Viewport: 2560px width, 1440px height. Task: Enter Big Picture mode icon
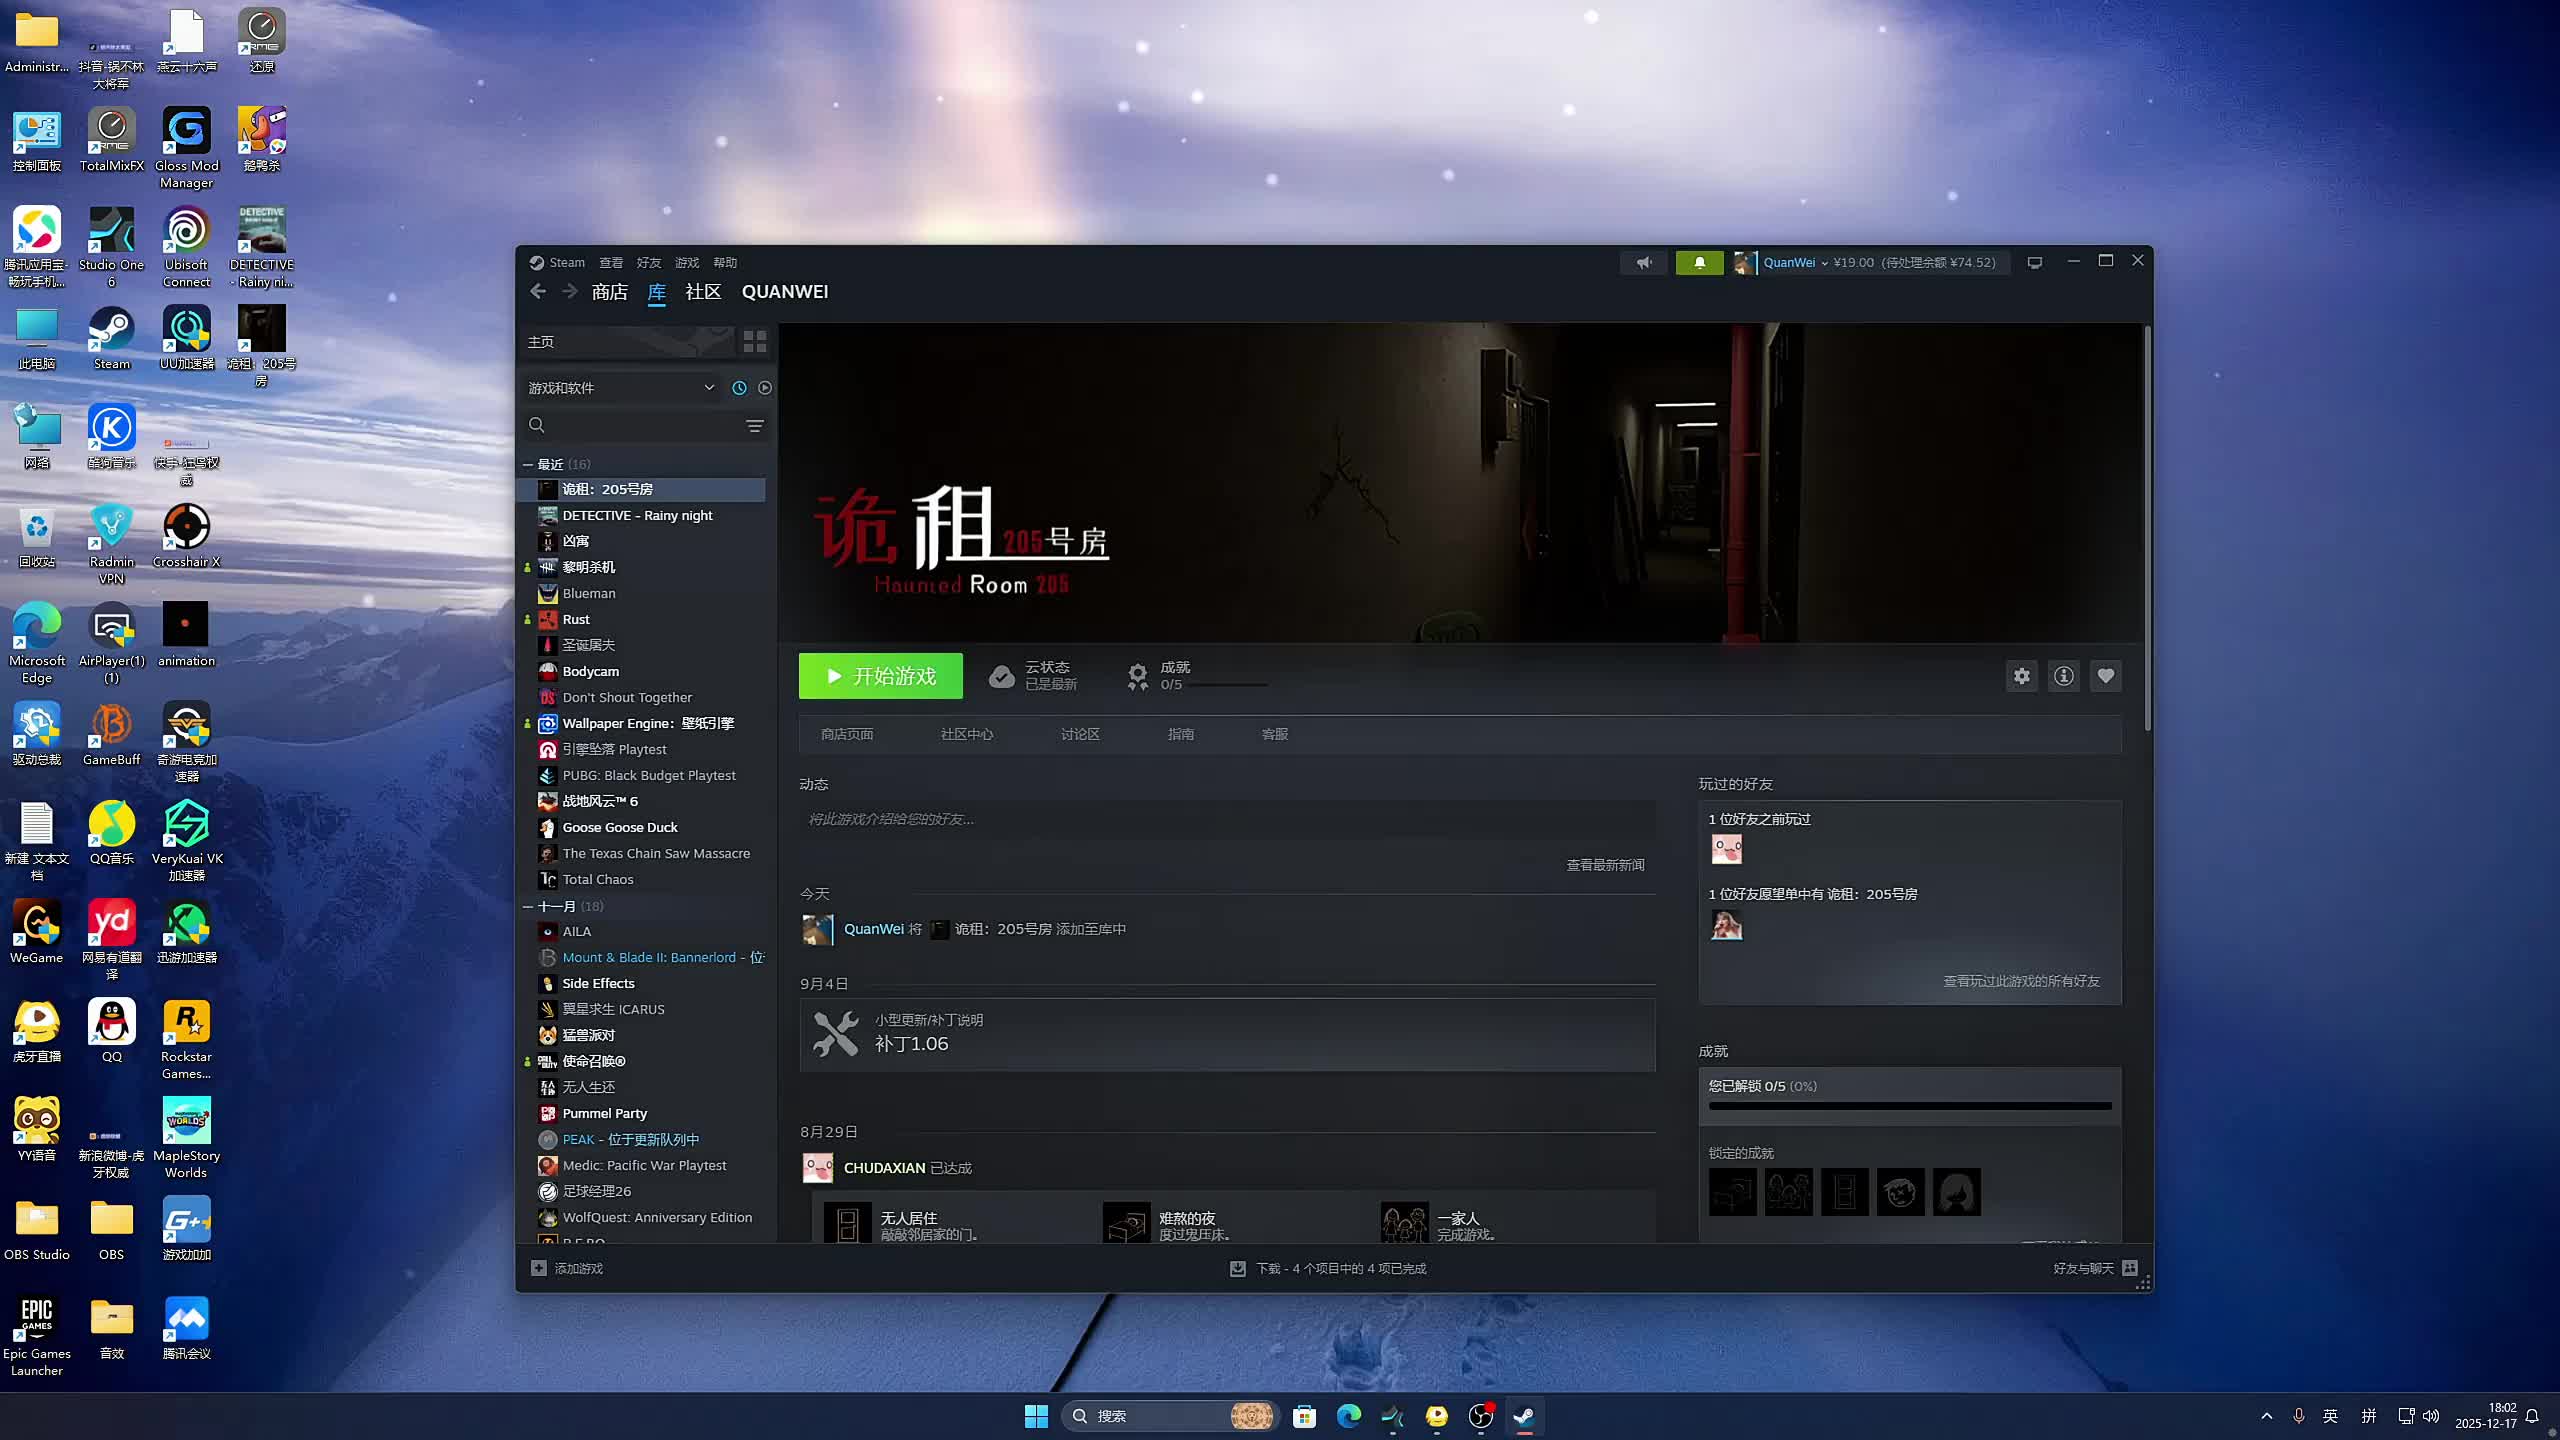tap(2034, 262)
